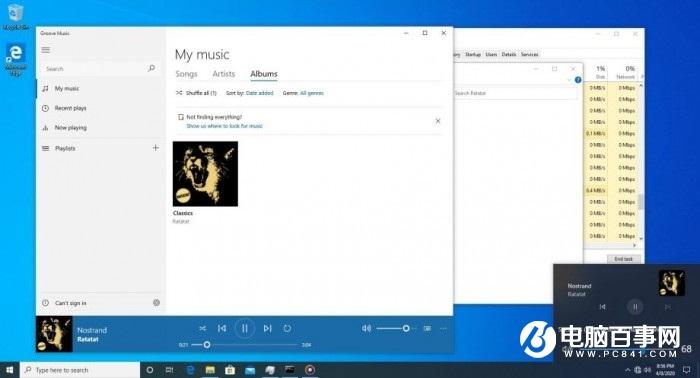Open the Windows Start menu

point(10,370)
